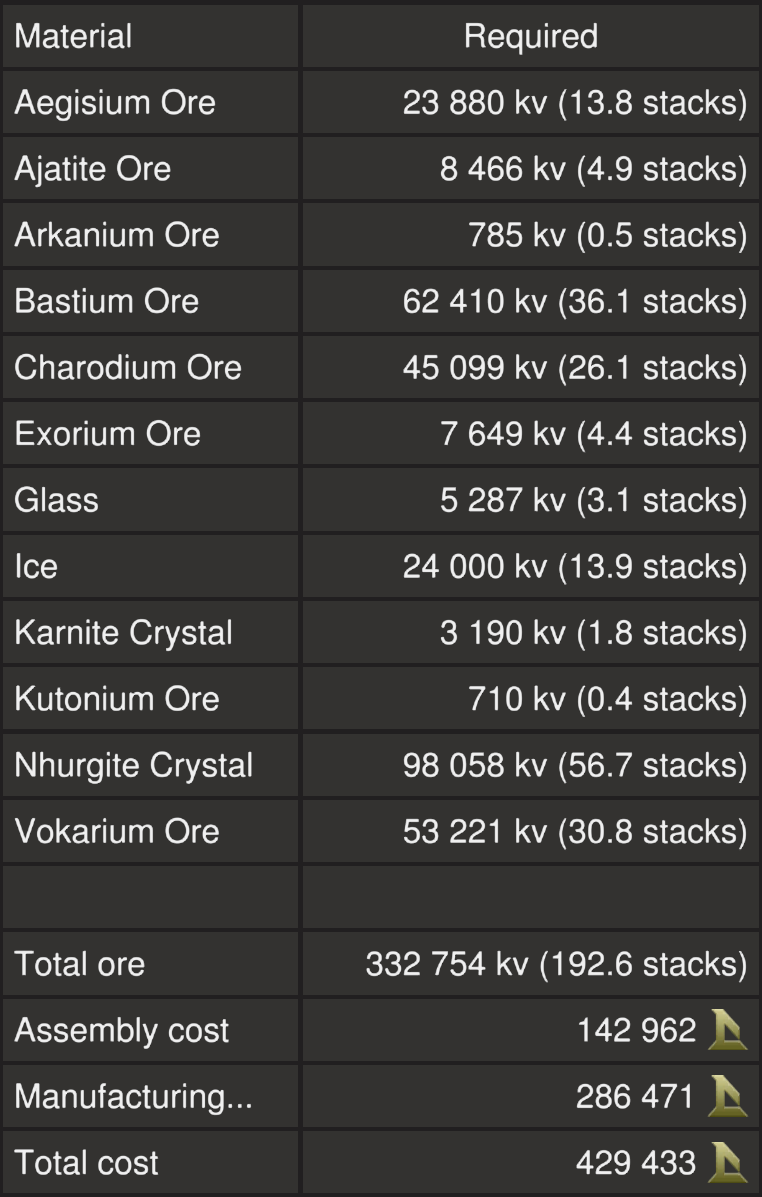
Task: Click the Total cost currency icon
Action: 727,1163
